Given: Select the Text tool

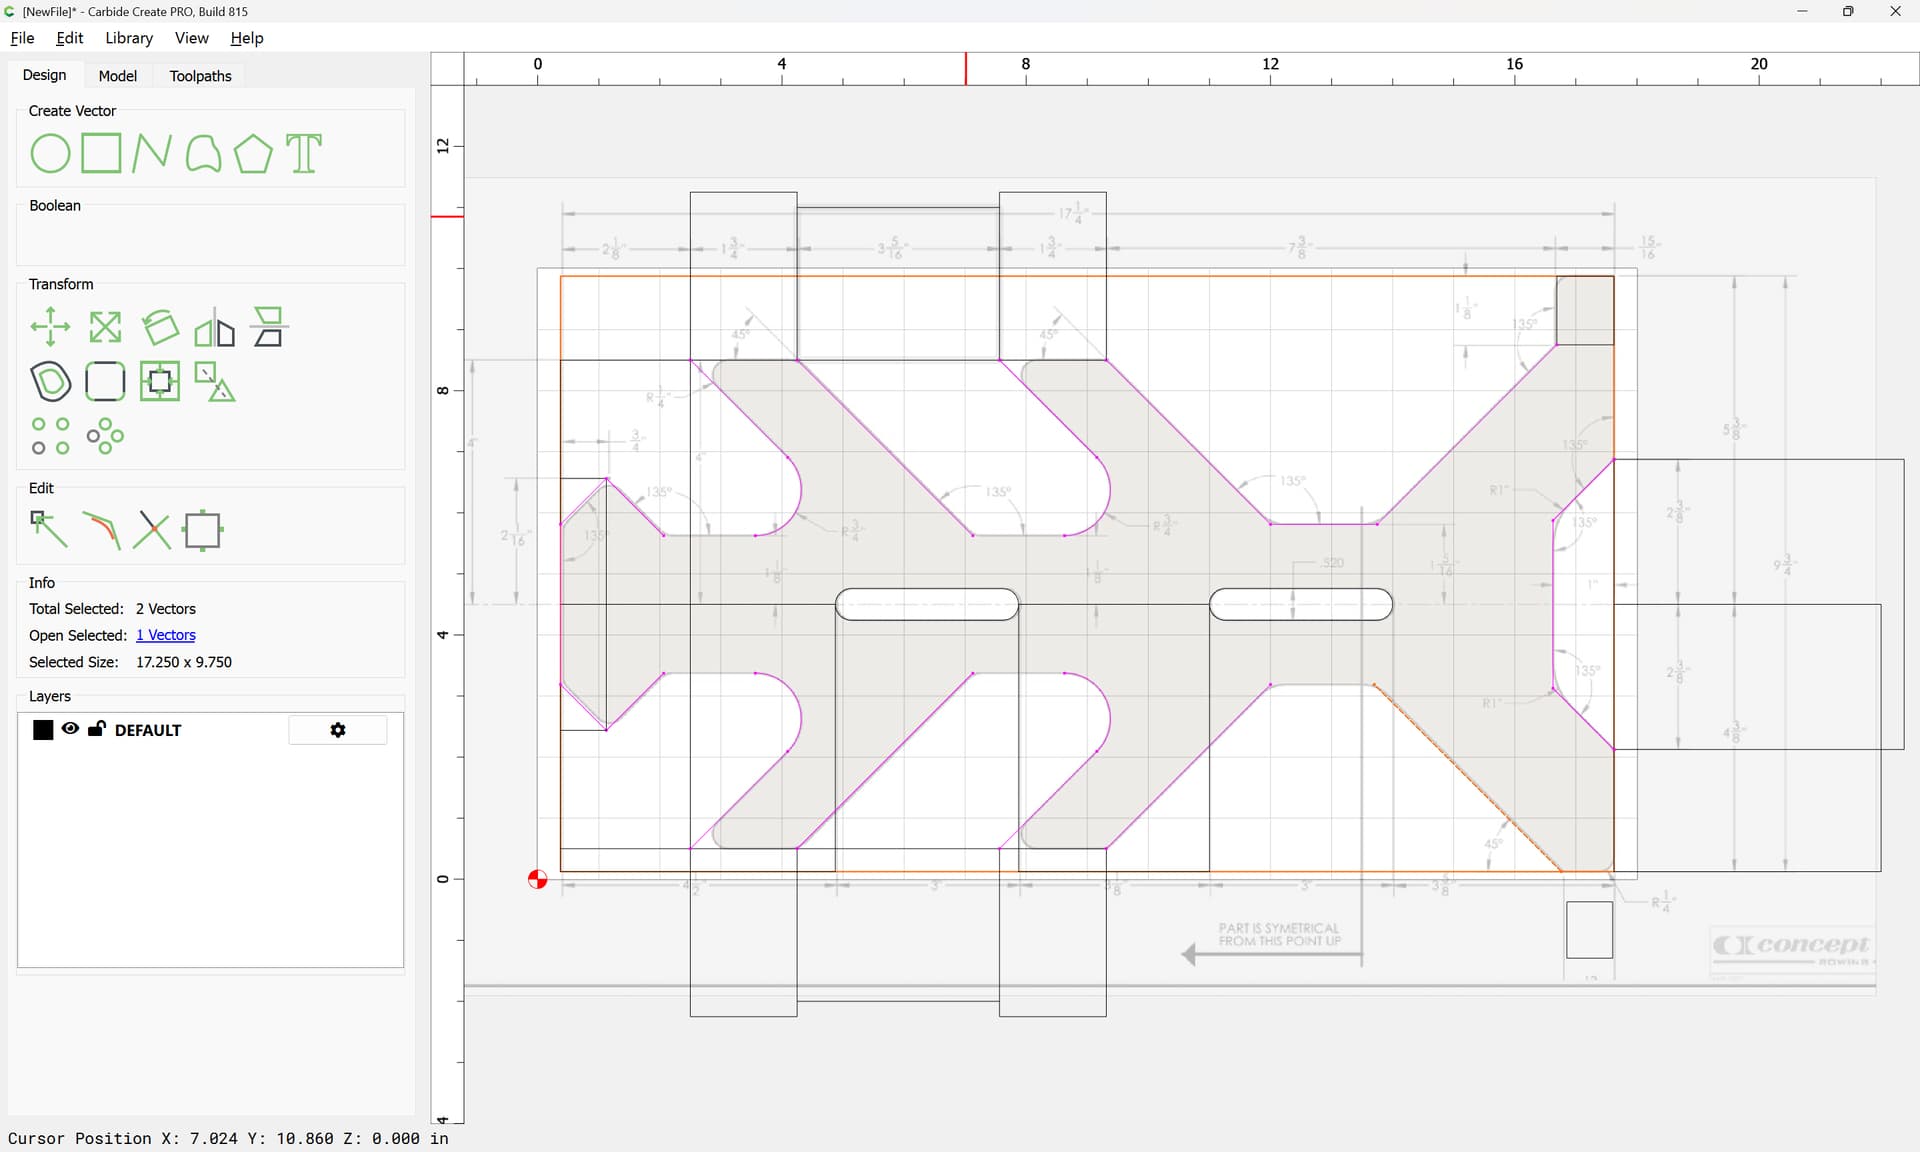Looking at the screenshot, I should click(304, 154).
